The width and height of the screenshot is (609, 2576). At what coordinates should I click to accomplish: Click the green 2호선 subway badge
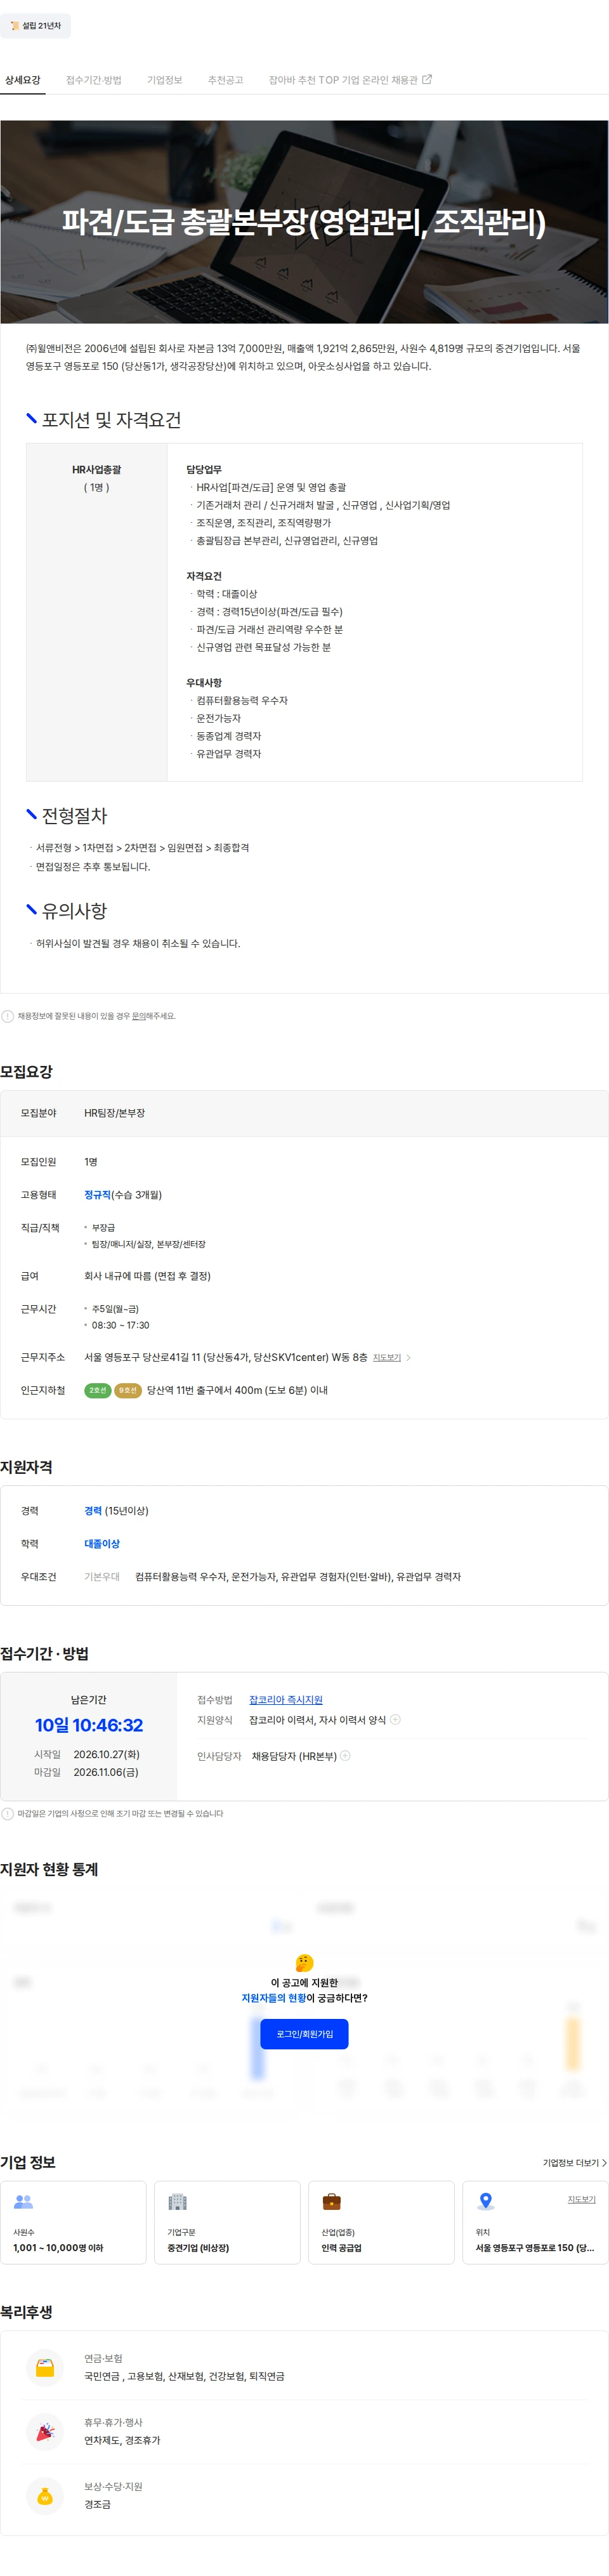tap(97, 1390)
